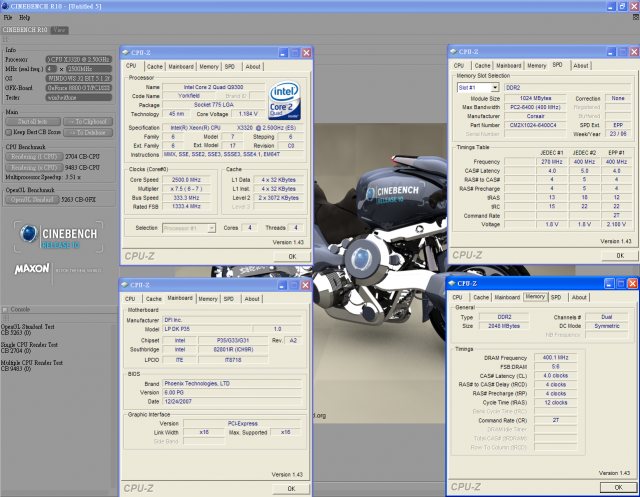The width and height of the screenshot is (640, 497).
Task: Minimize the top-left CPU-Z window
Action: [x=284, y=53]
